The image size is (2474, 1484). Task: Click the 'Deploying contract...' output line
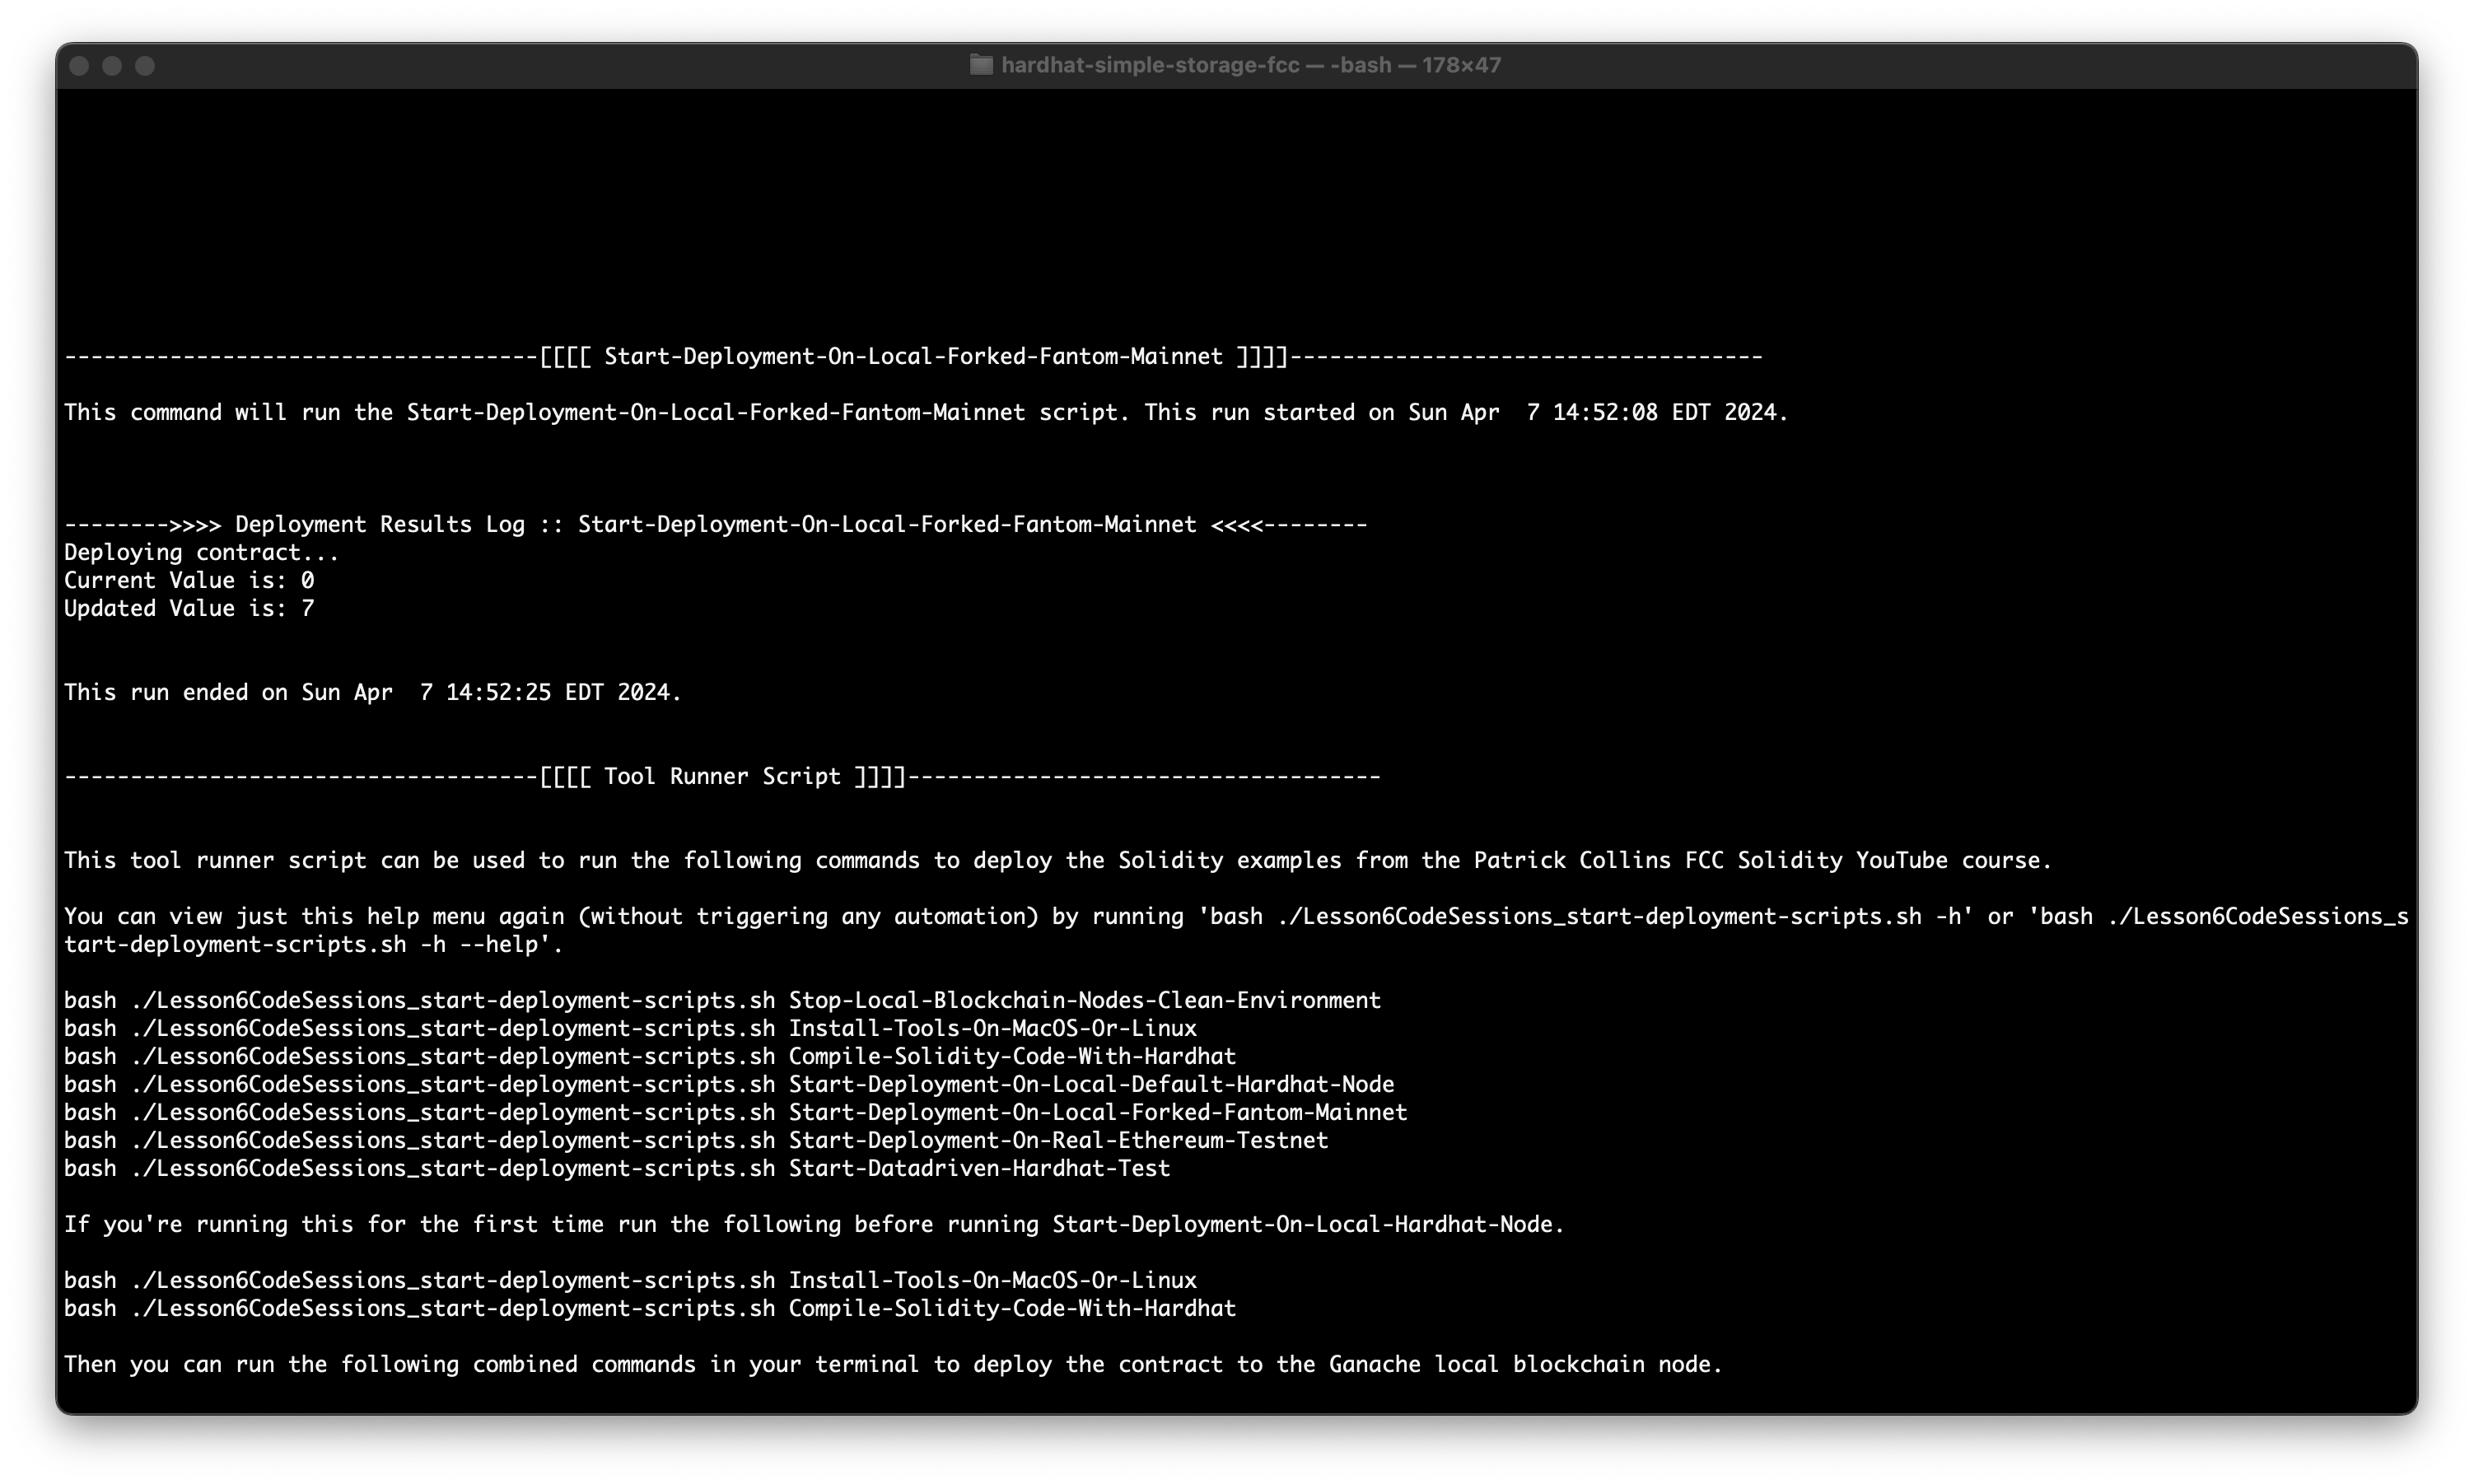click(201, 552)
